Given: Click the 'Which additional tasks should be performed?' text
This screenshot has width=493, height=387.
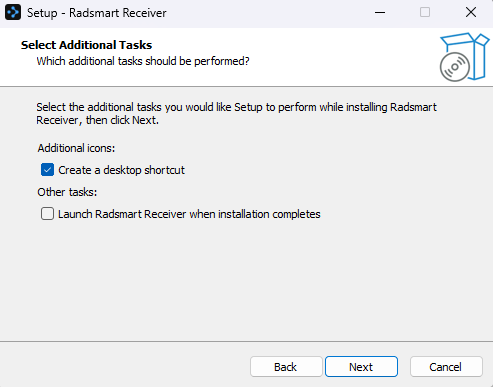Looking at the screenshot, I should pos(143,61).
